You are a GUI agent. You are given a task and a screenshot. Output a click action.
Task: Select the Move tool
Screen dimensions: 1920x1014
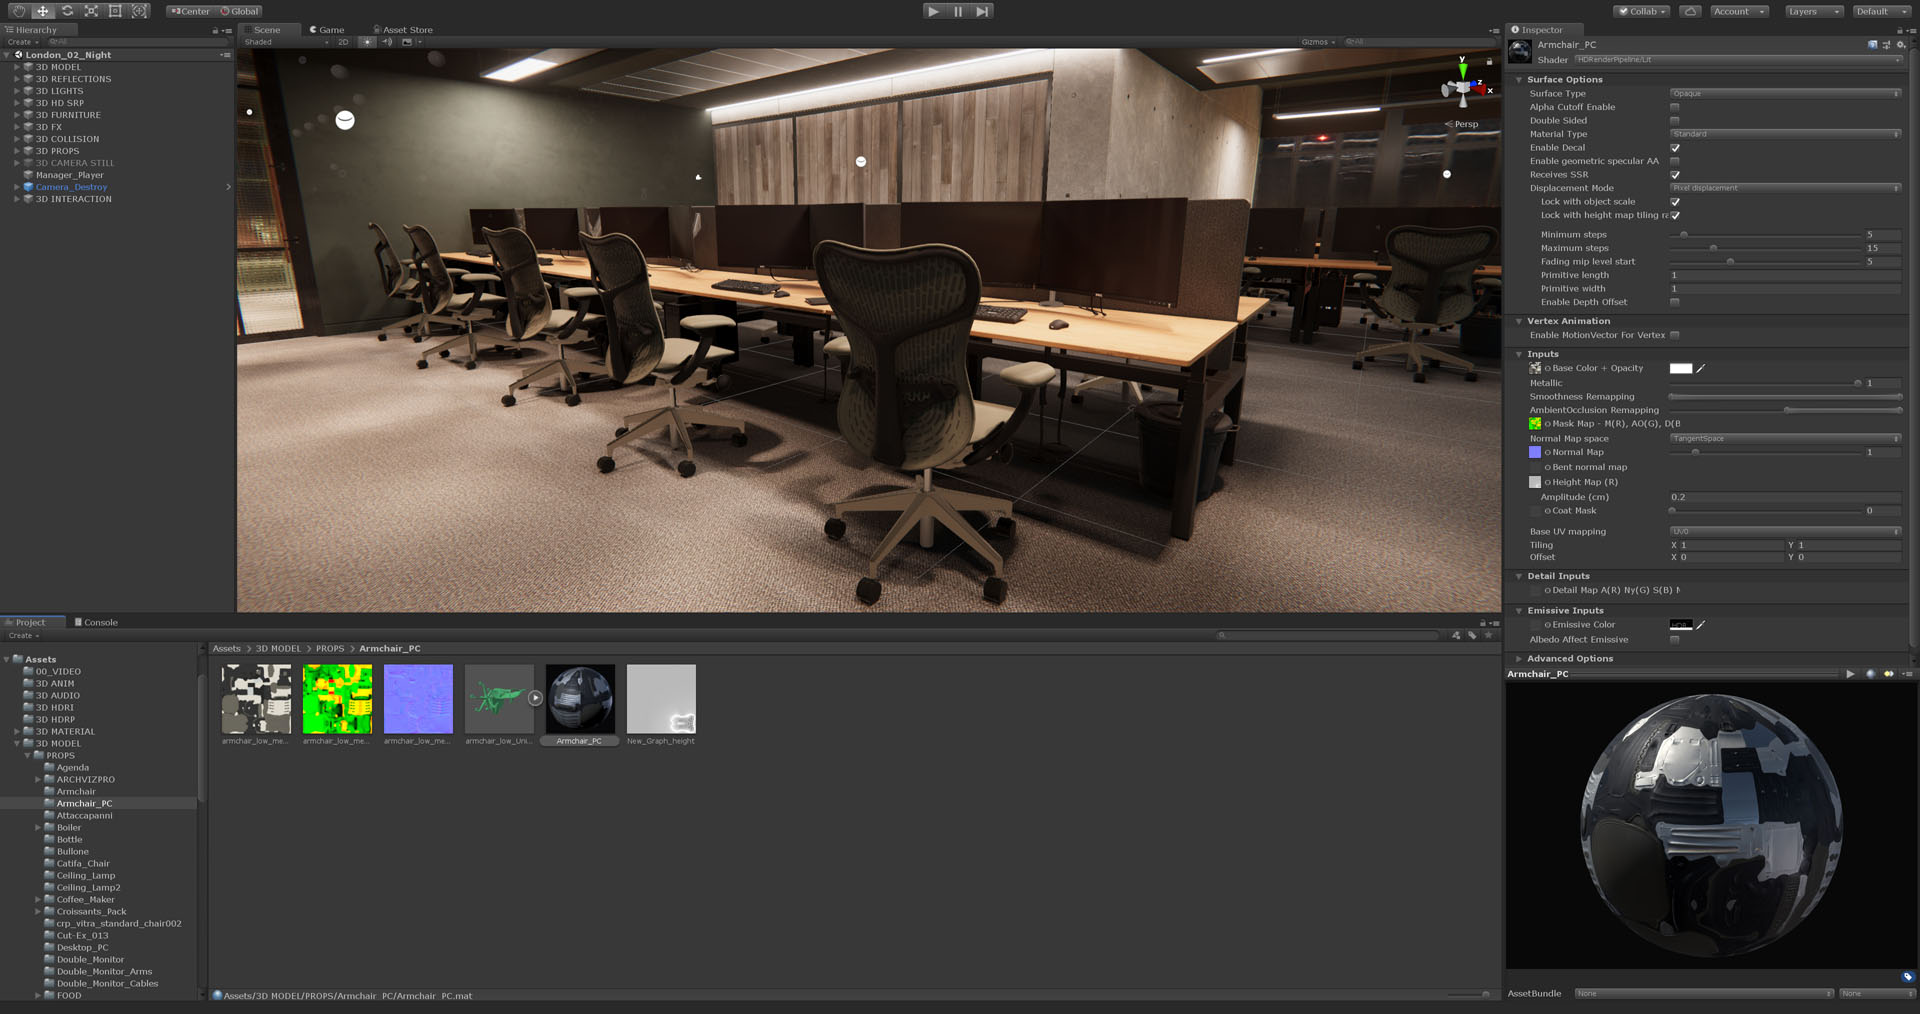point(43,11)
